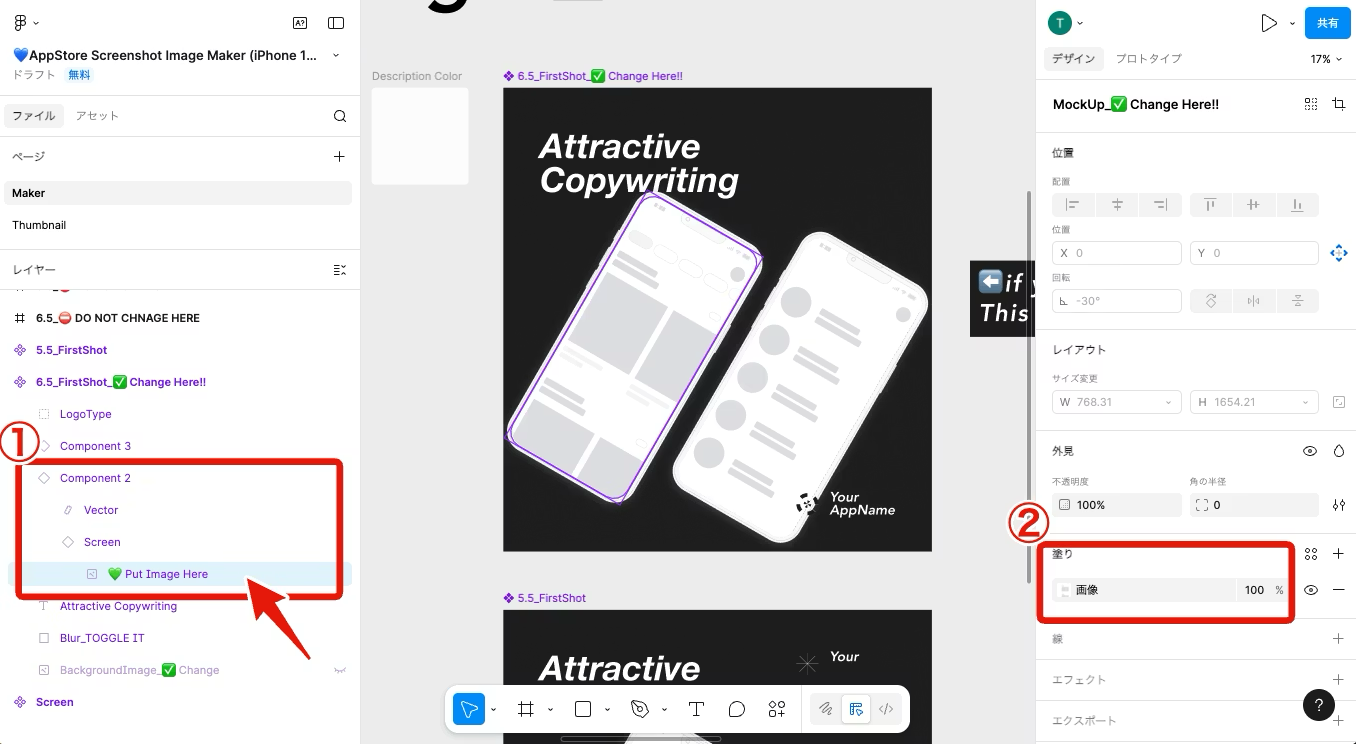Toggle the sidebar panel layout icon
The image size is (1356, 744).
(336, 23)
